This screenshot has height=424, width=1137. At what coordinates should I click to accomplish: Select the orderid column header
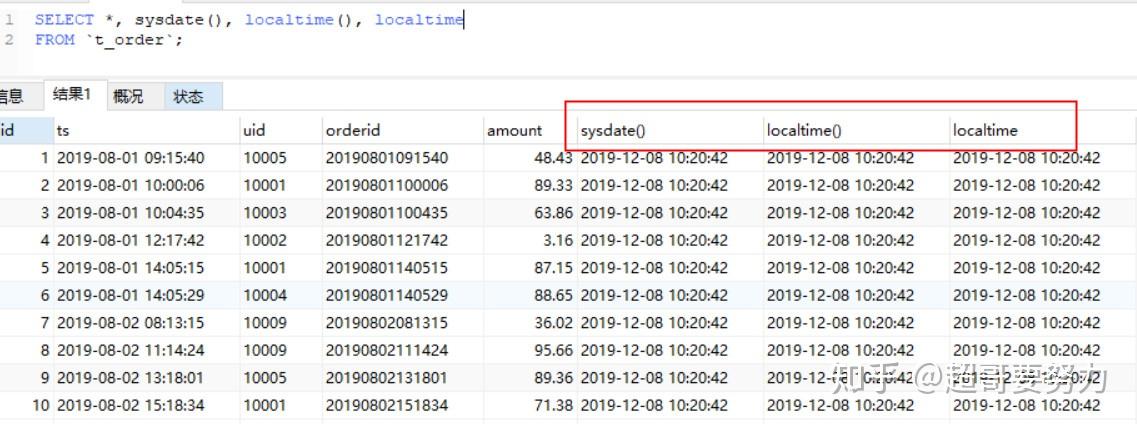pyautogui.click(x=352, y=130)
